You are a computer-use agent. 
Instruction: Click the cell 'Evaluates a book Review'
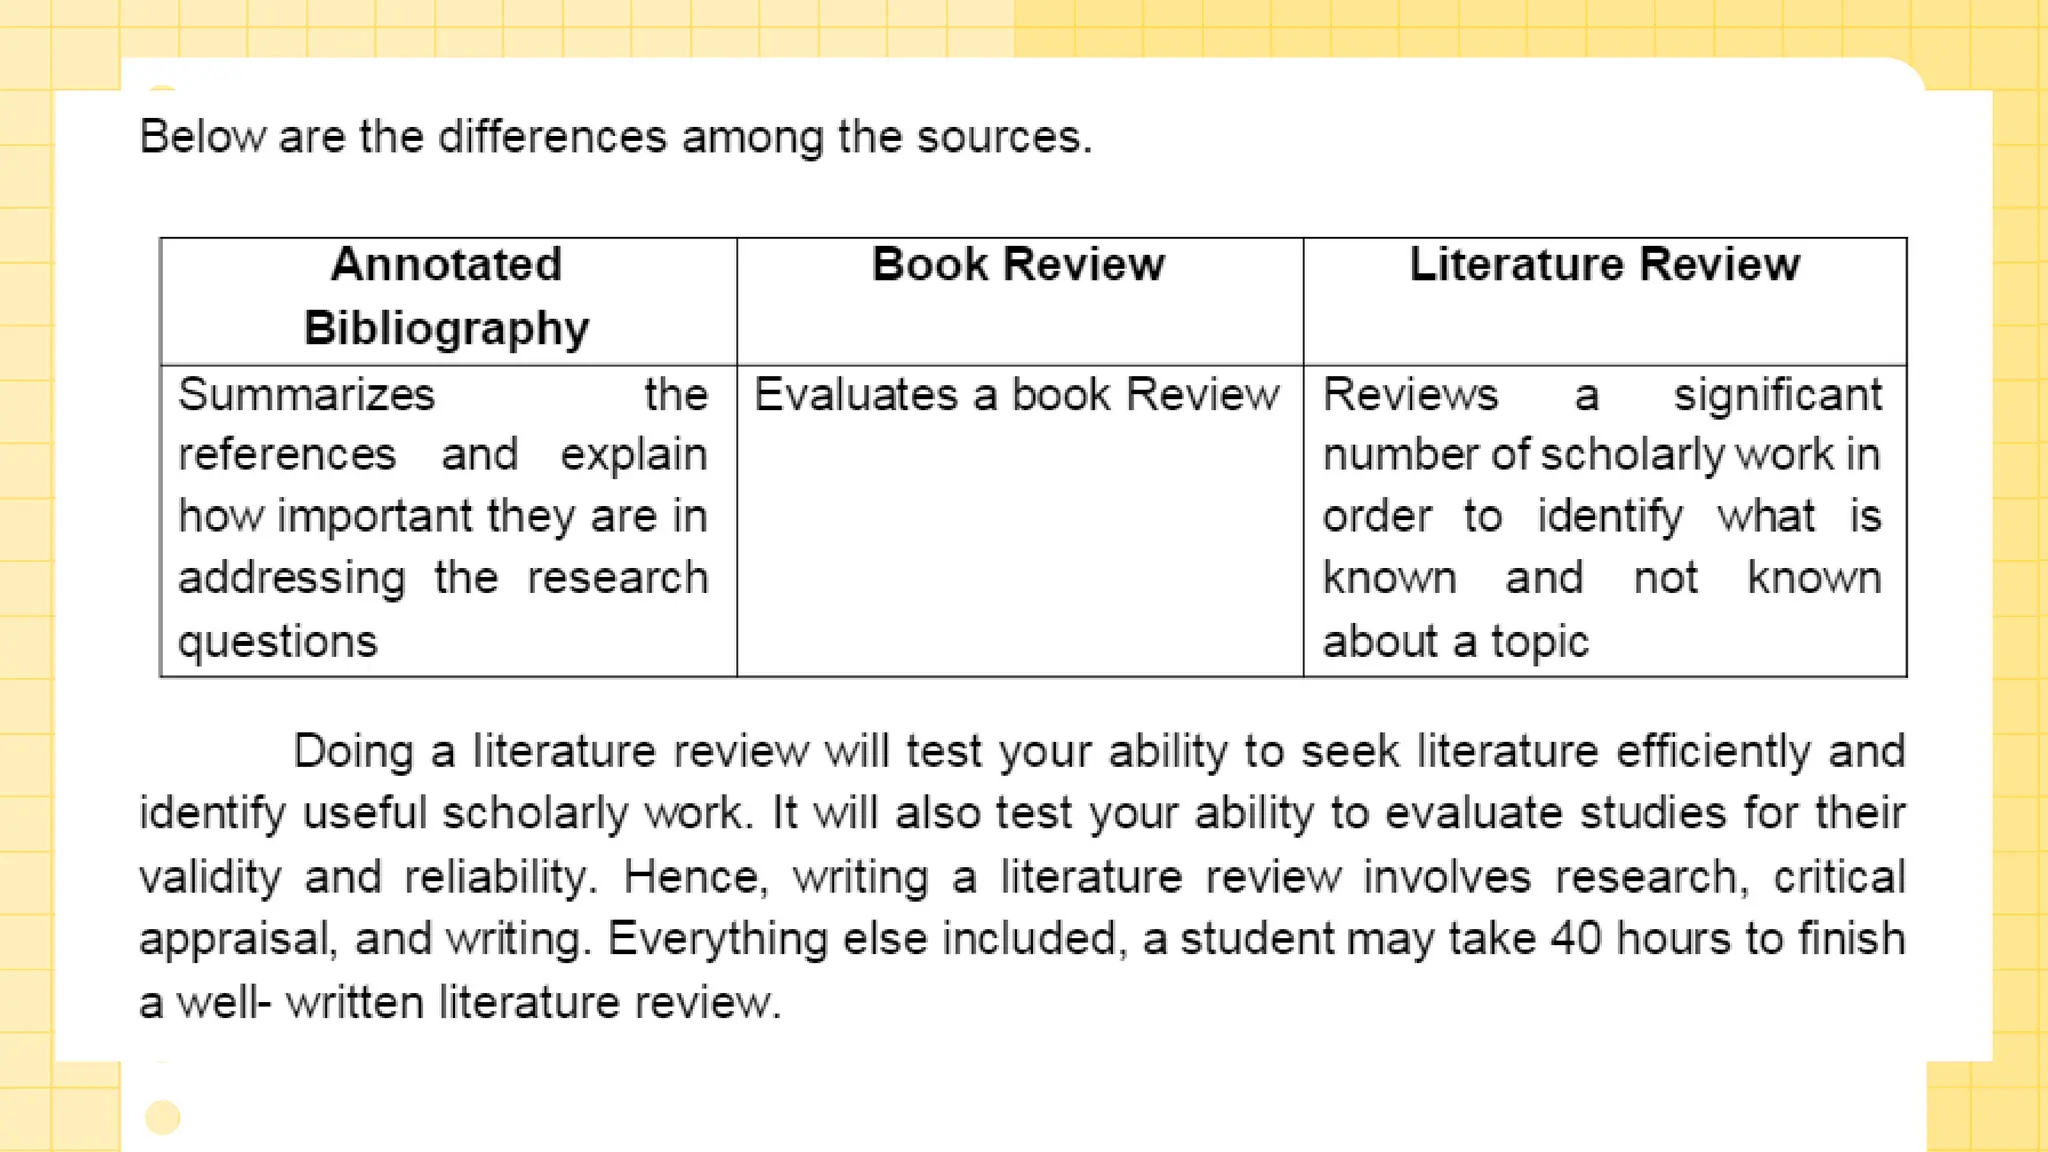[x=1020, y=520]
